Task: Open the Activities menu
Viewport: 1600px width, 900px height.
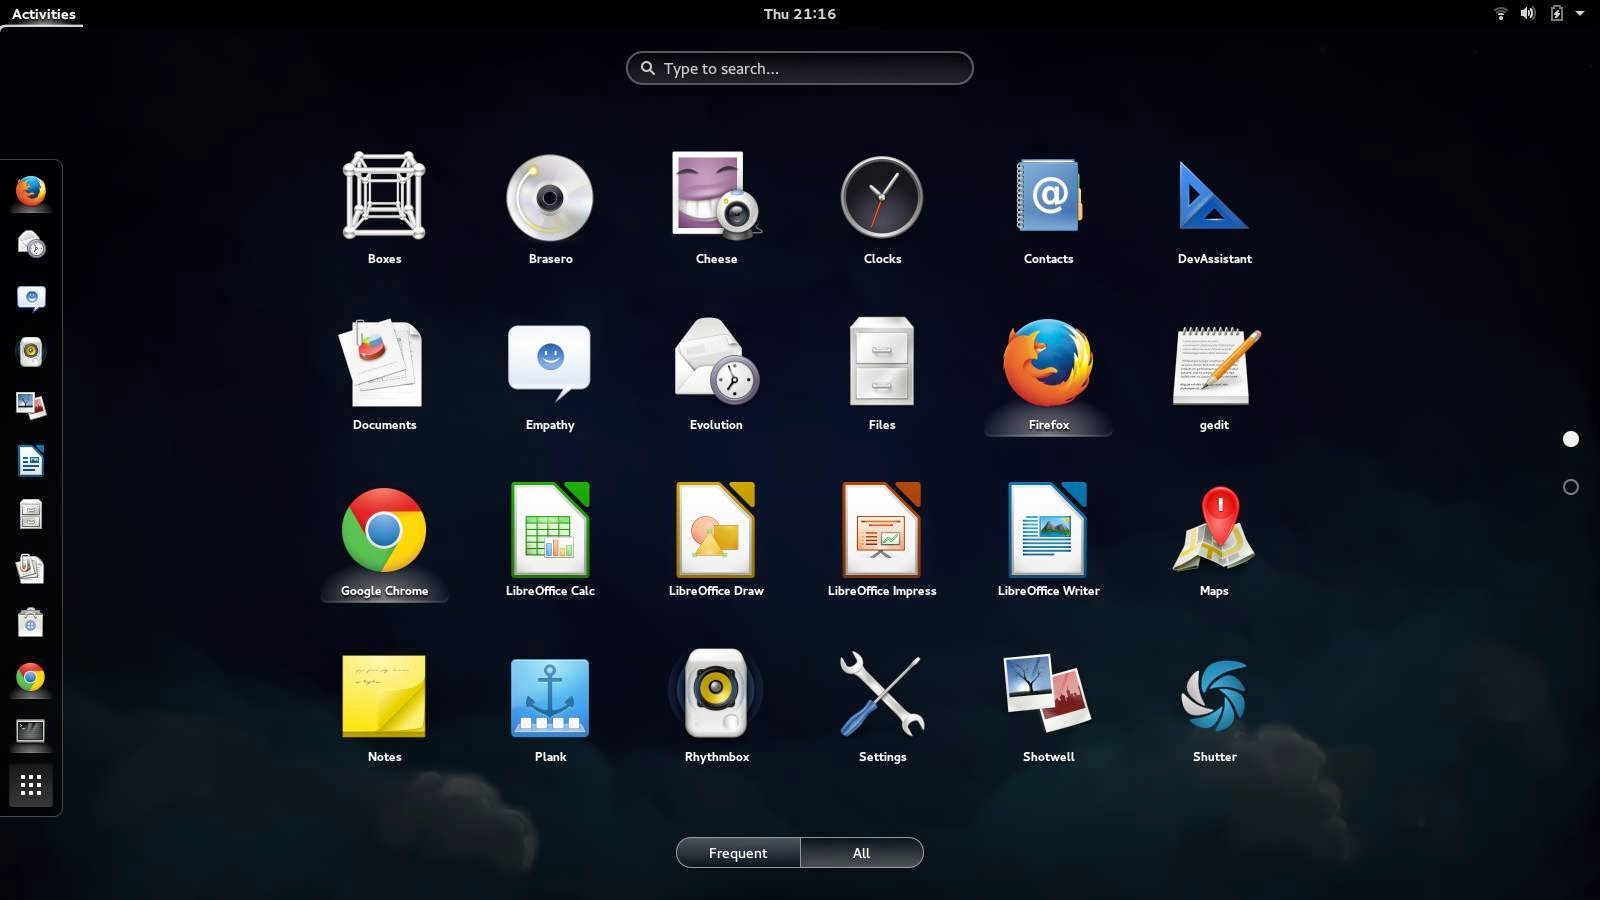Action: tap(43, 13)
